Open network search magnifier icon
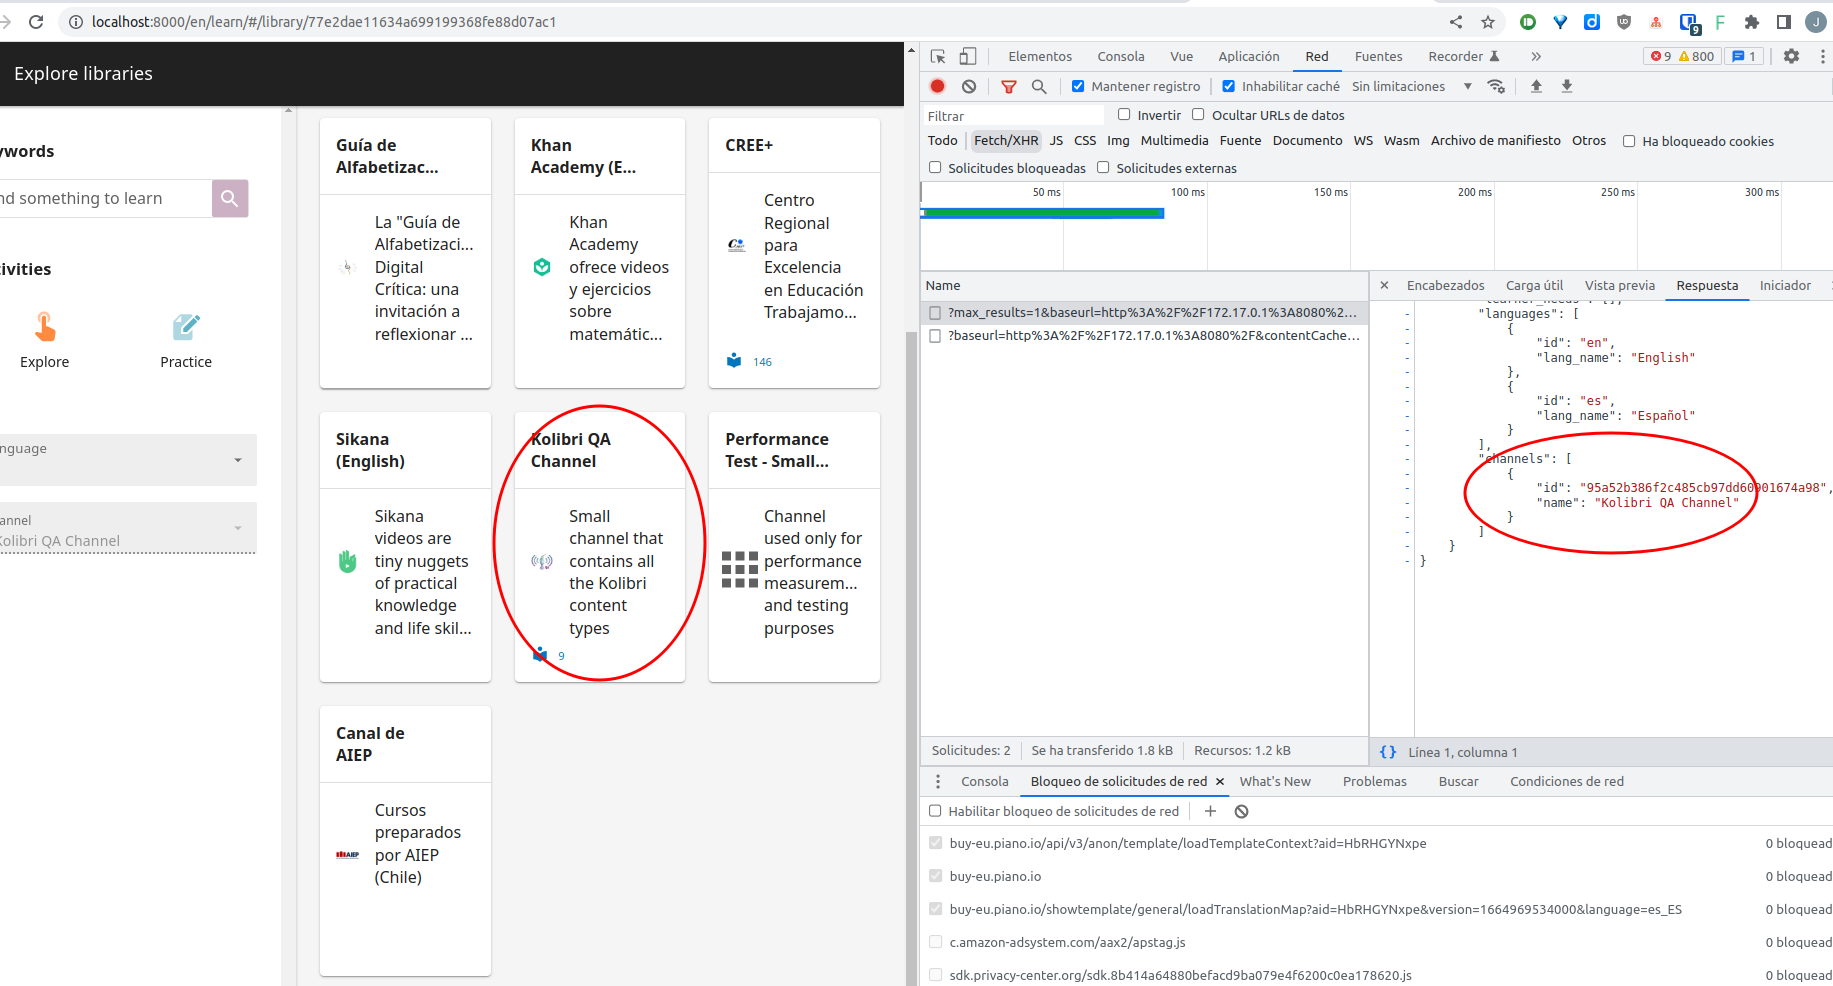 (x=1039, y=87)
